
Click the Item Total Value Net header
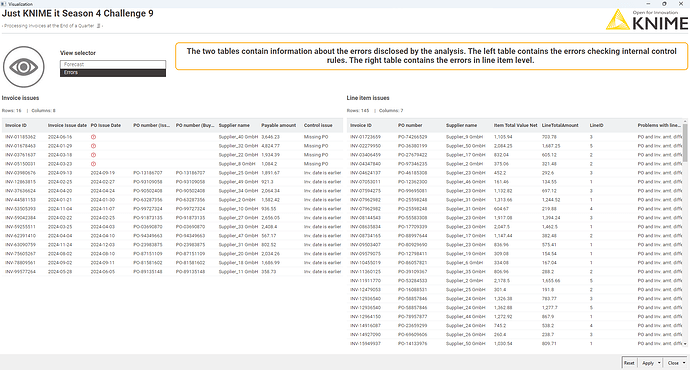point(516,125)
